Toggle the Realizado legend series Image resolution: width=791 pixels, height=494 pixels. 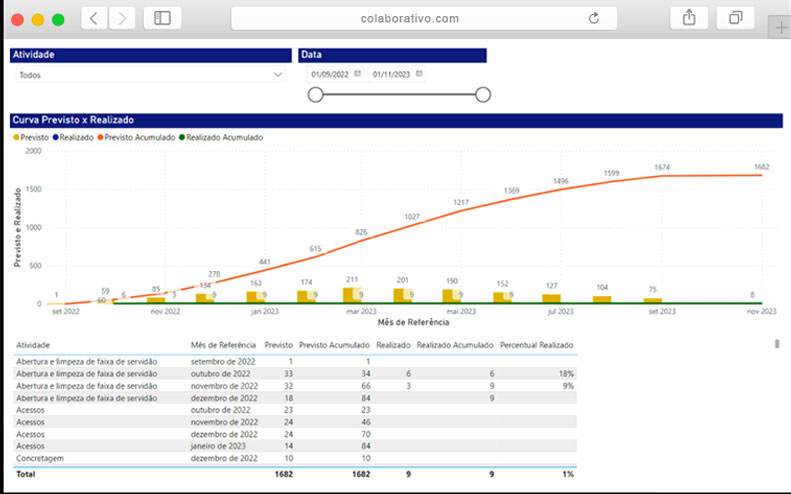(x=73, y=137)
